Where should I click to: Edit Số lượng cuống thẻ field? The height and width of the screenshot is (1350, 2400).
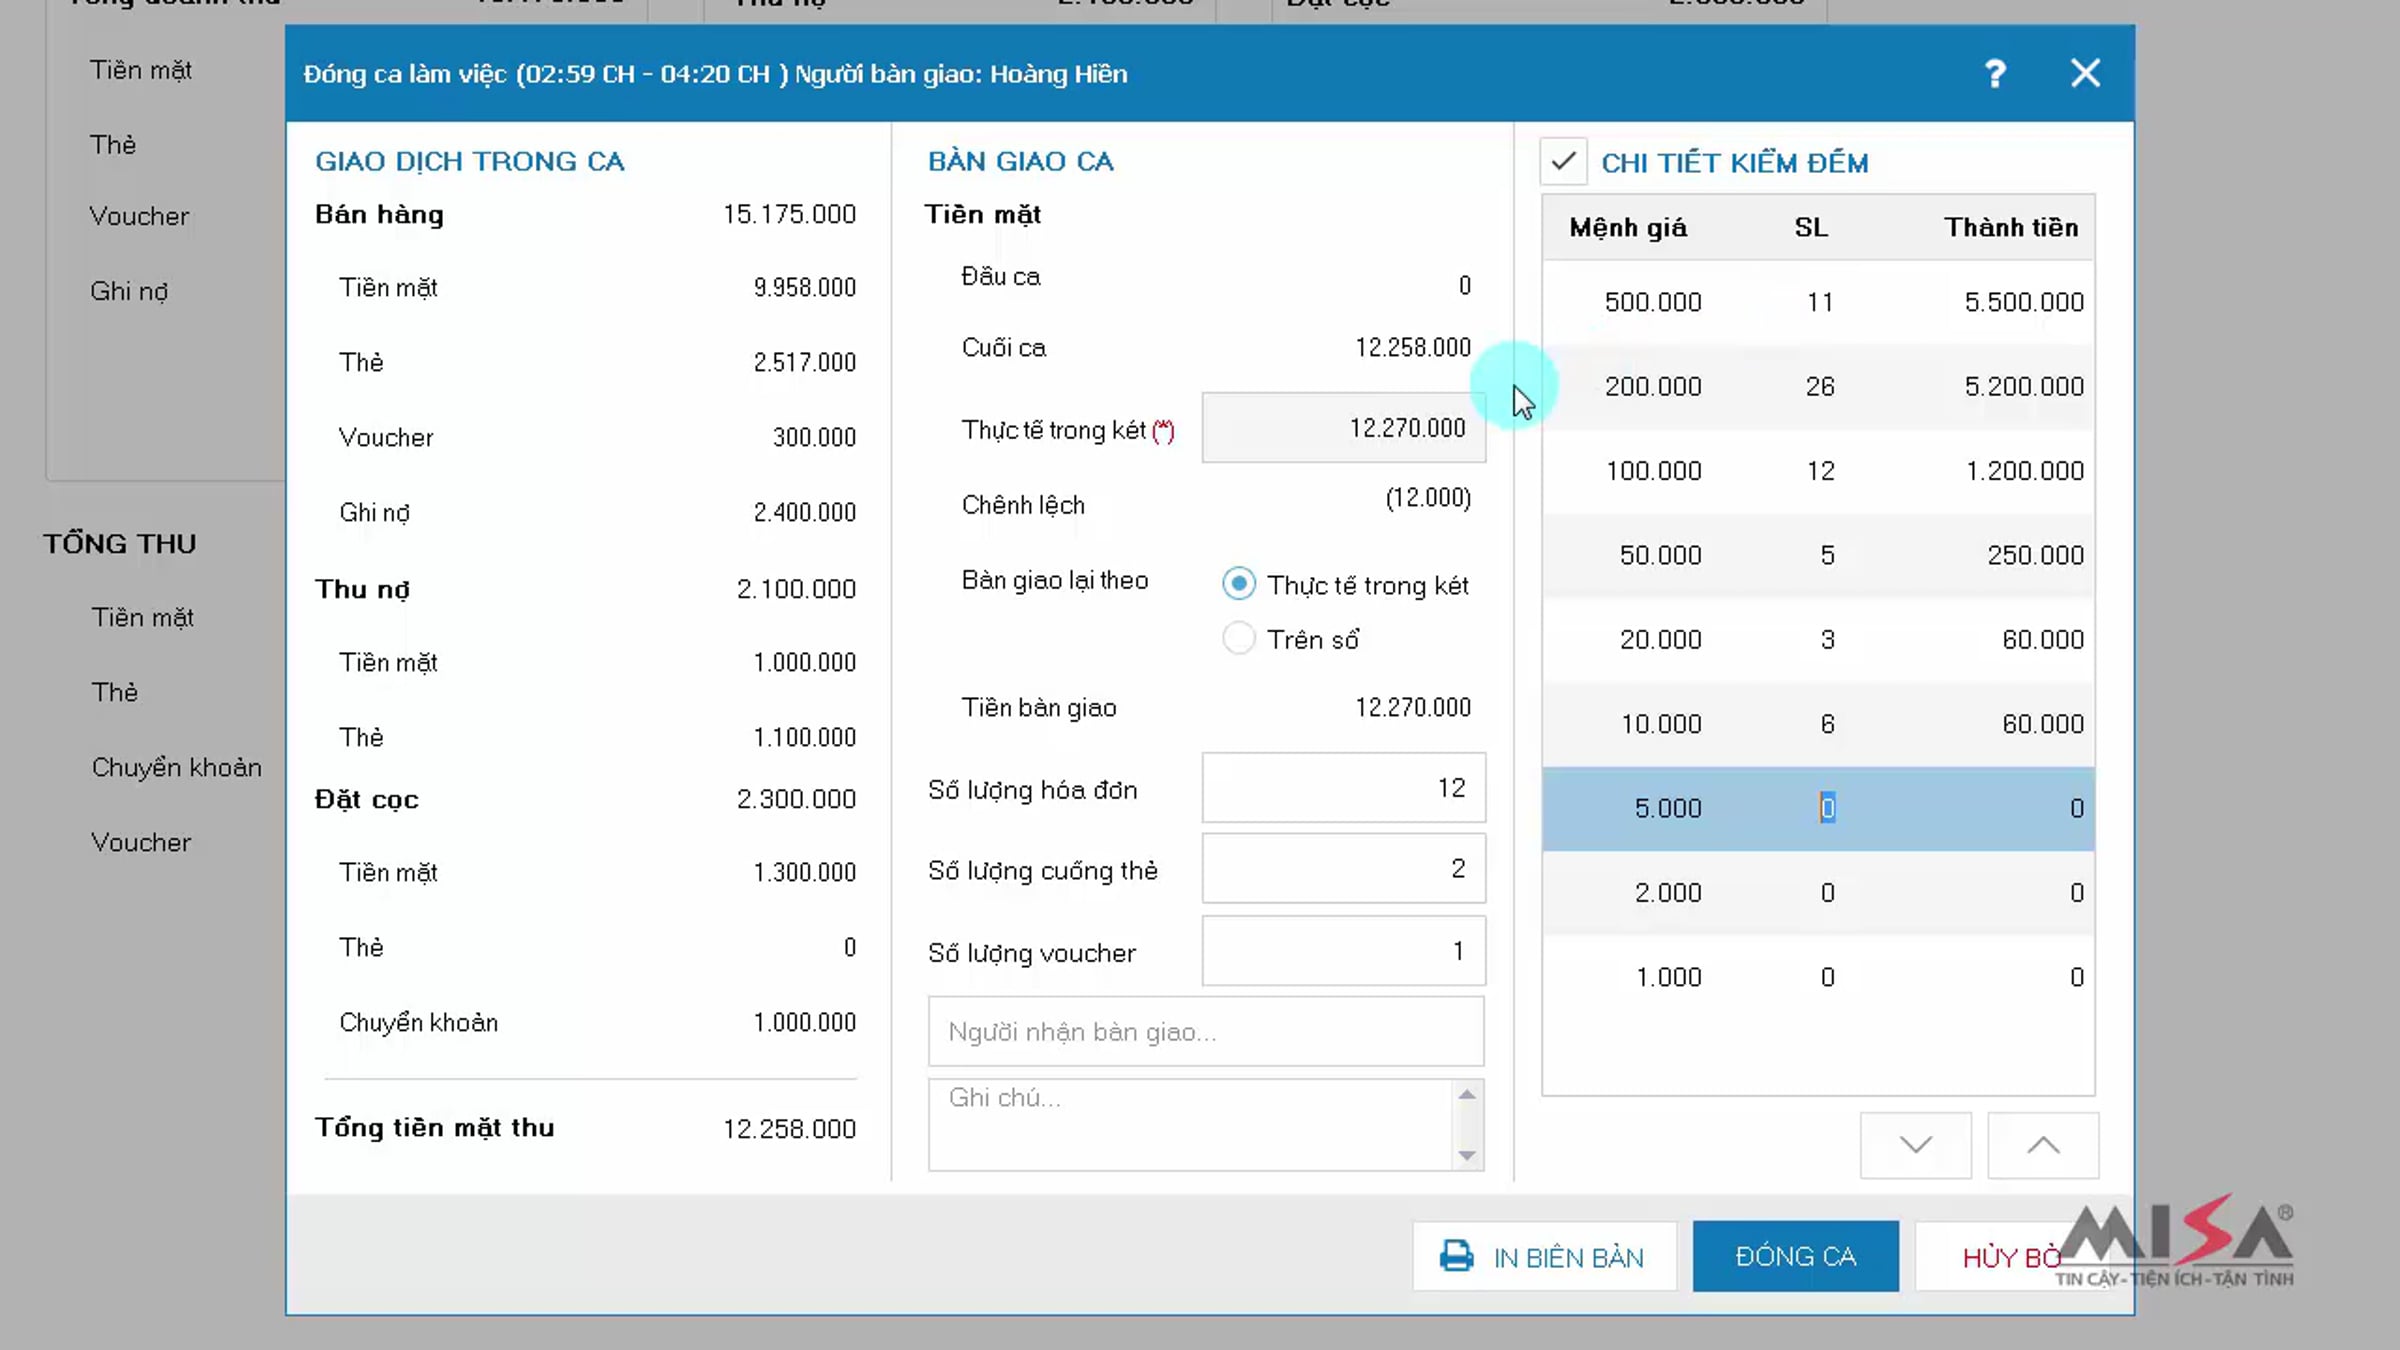(x=1343, y=869)
